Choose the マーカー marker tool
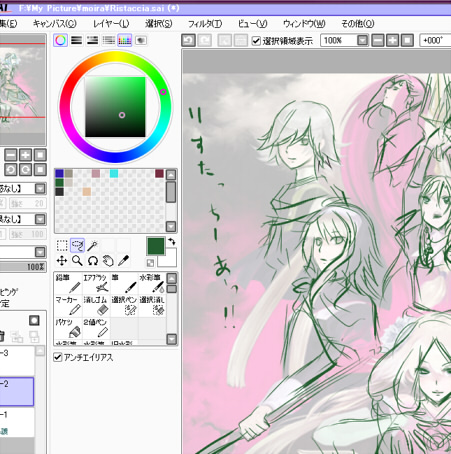 click(x=68, y=306)
